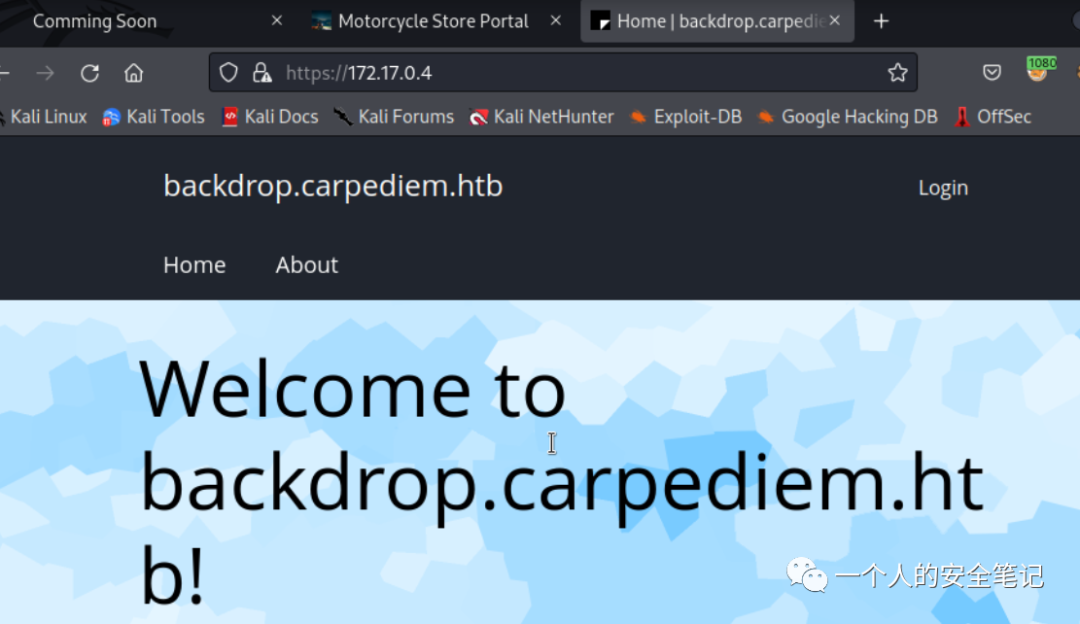Image resolution: width=1080 pixels, height=624 pixels.
Task: Open Kali Docs bookmark
Action: click(270, 116)
